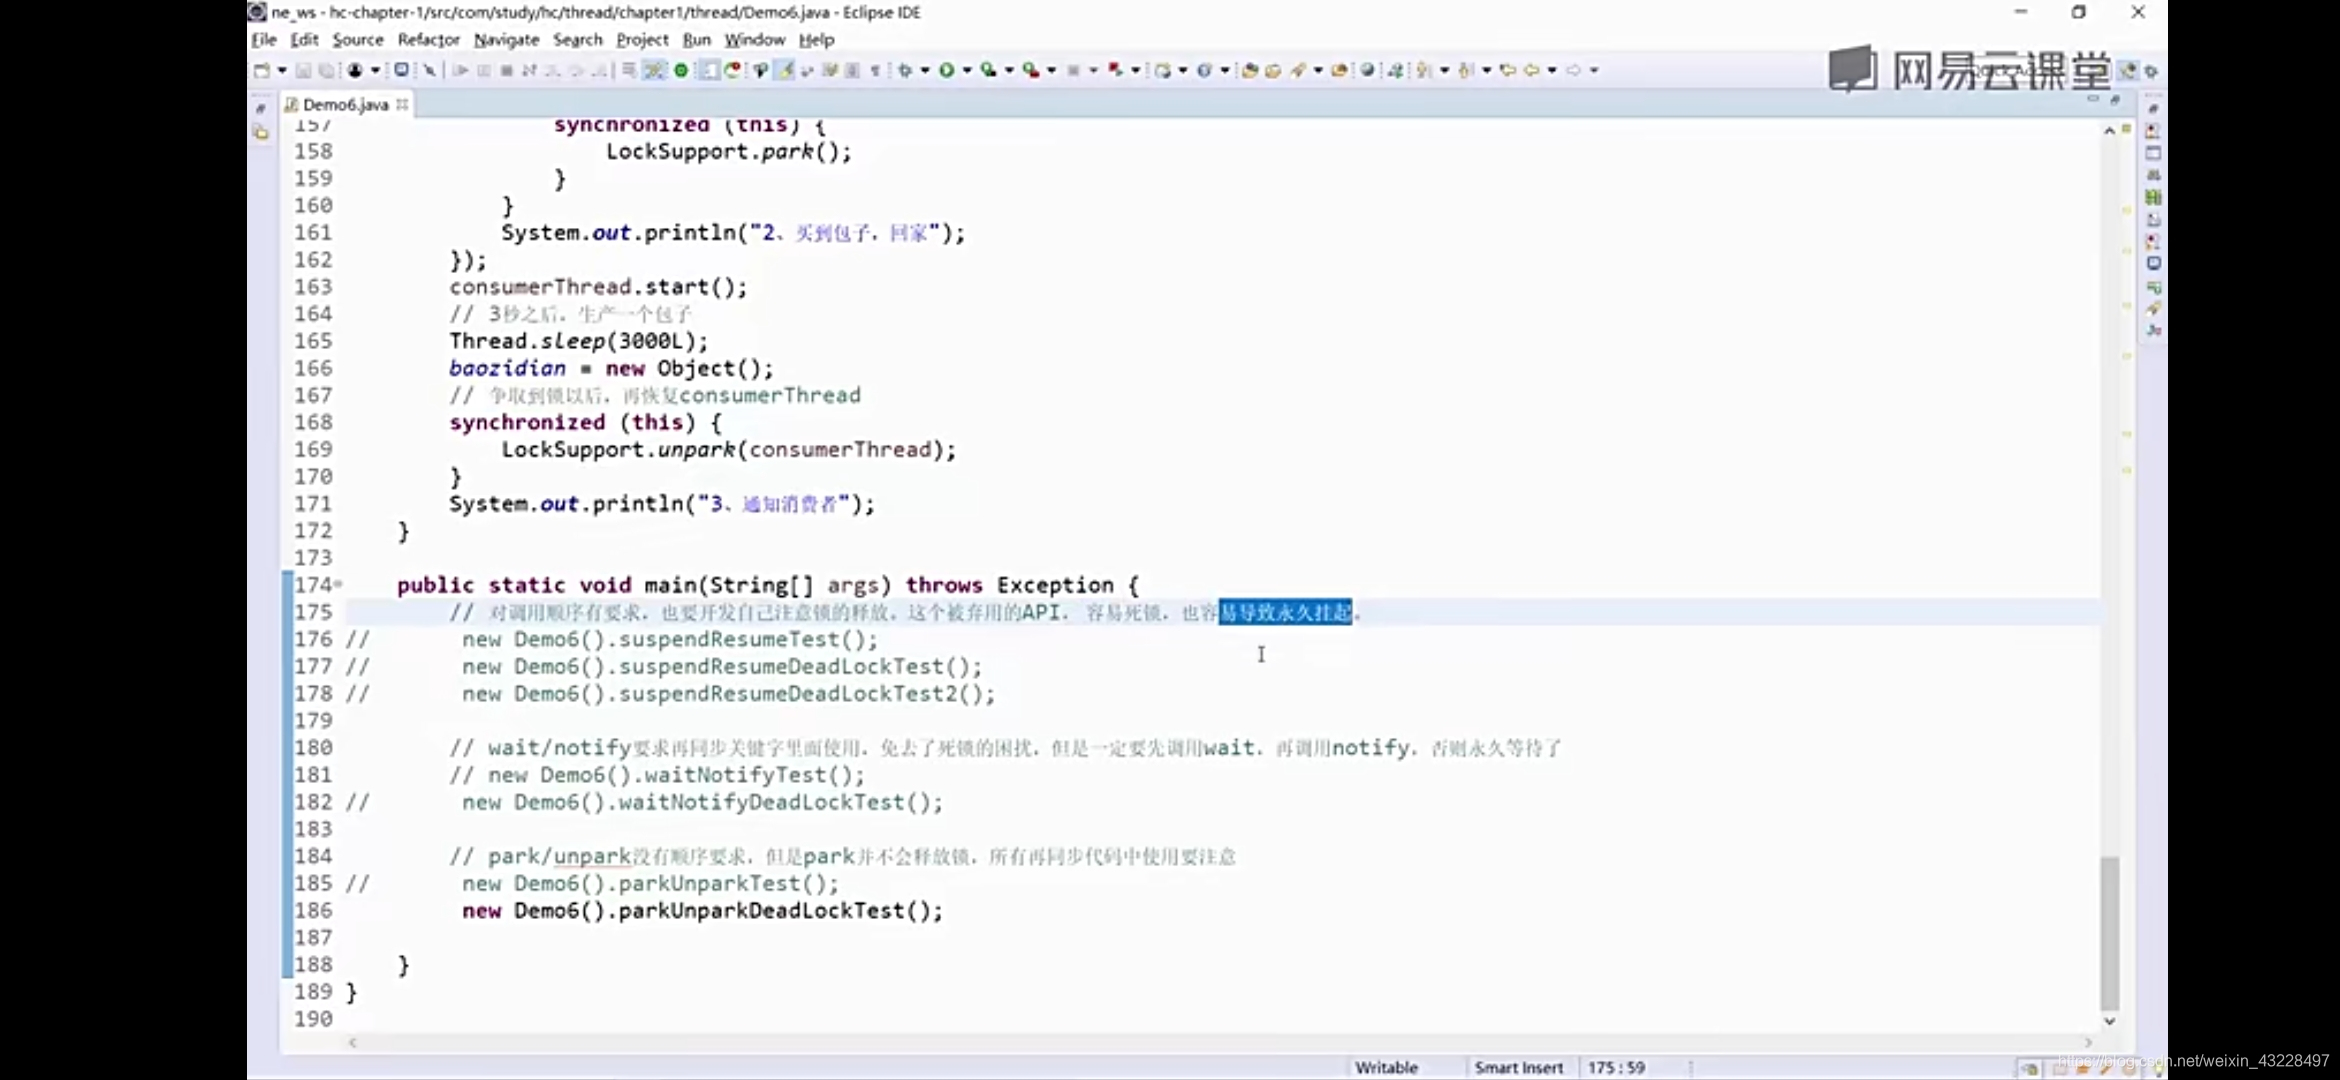Viewport: 2340px width, 1080px height.
Task: Click the Thread.sleep(3000L) line
Action: coord(578,341)
